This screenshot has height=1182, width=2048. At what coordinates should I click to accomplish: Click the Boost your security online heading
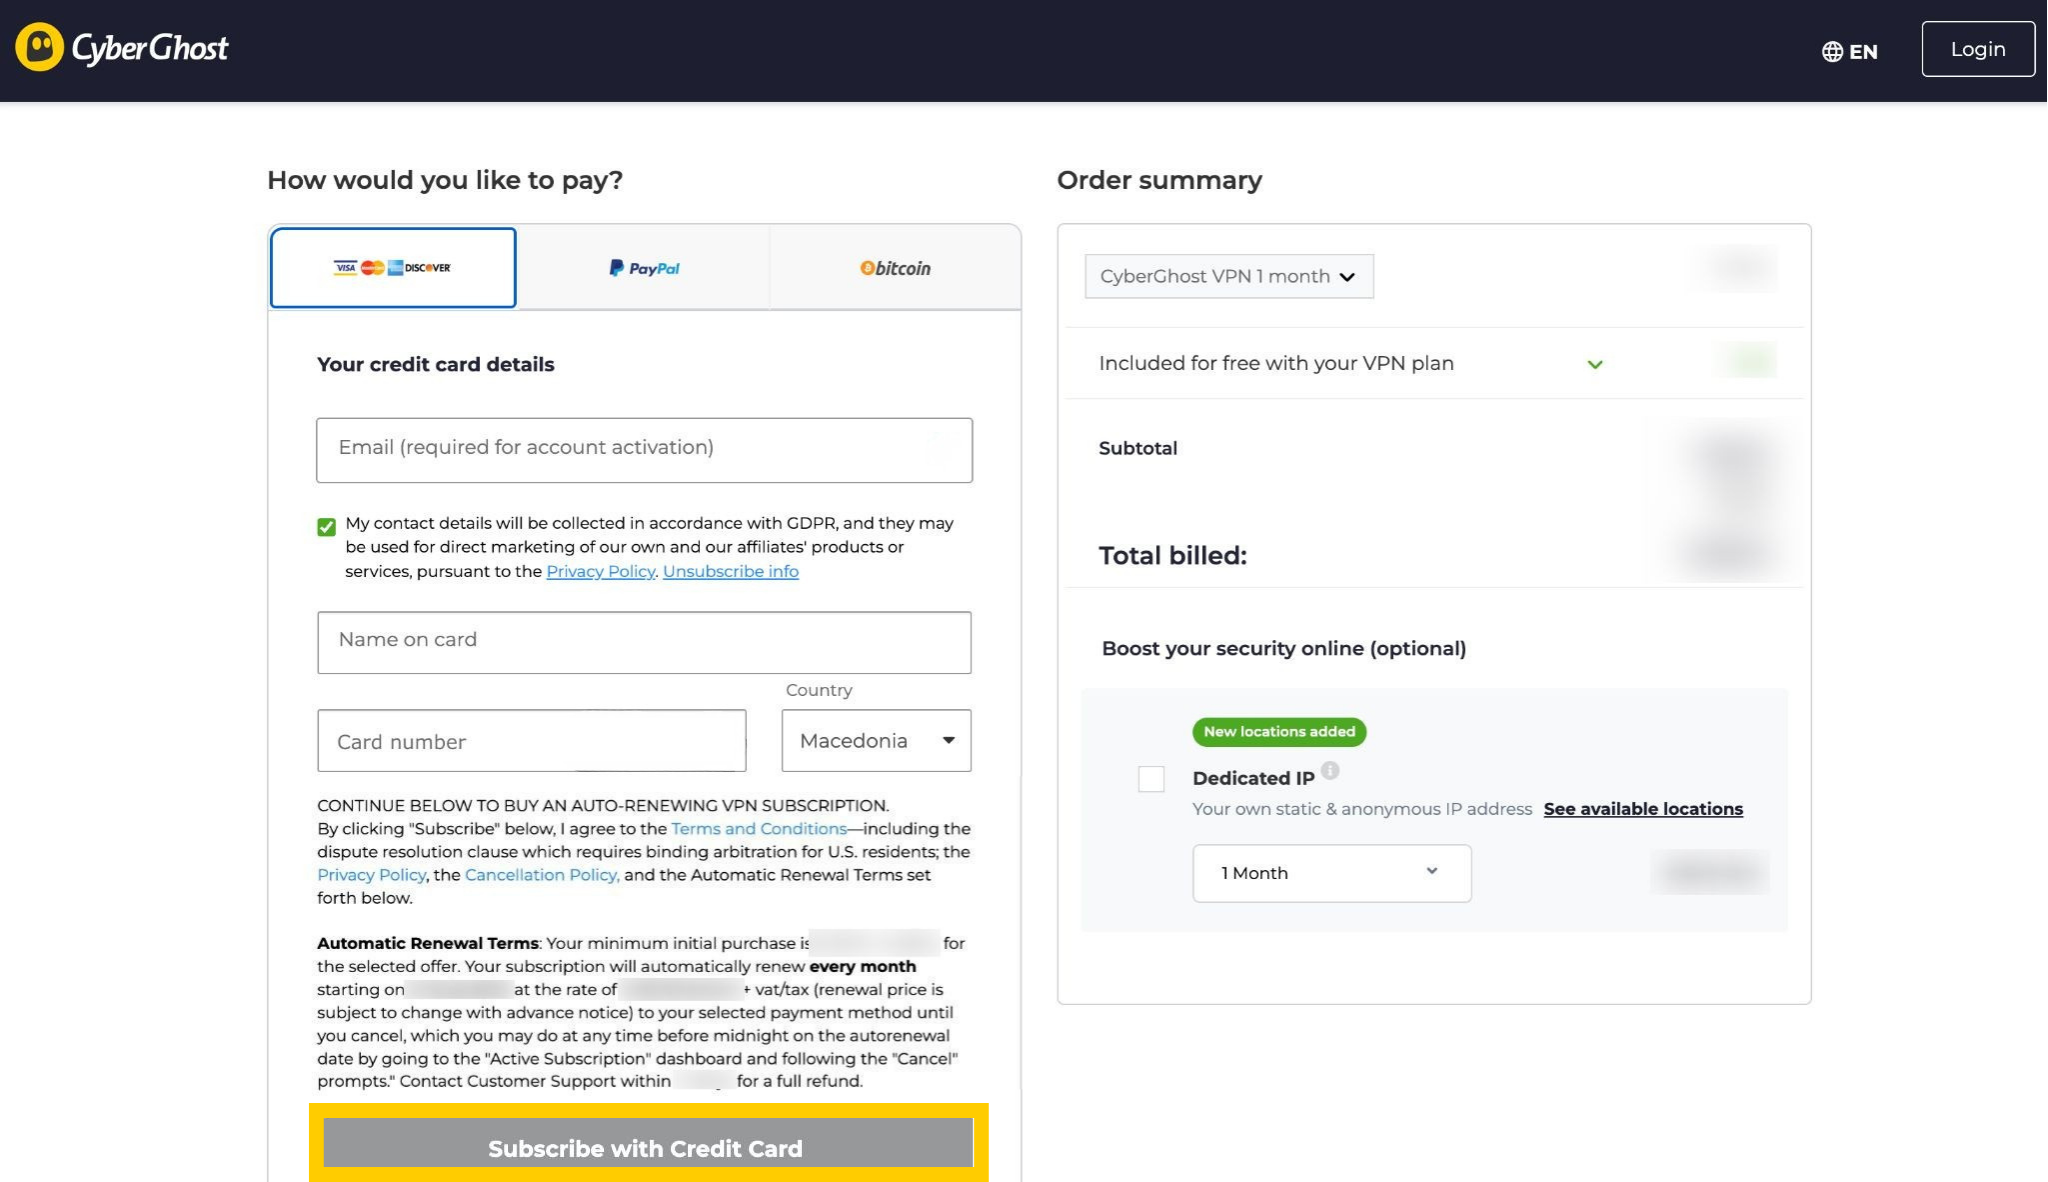tap(1284, 648)
